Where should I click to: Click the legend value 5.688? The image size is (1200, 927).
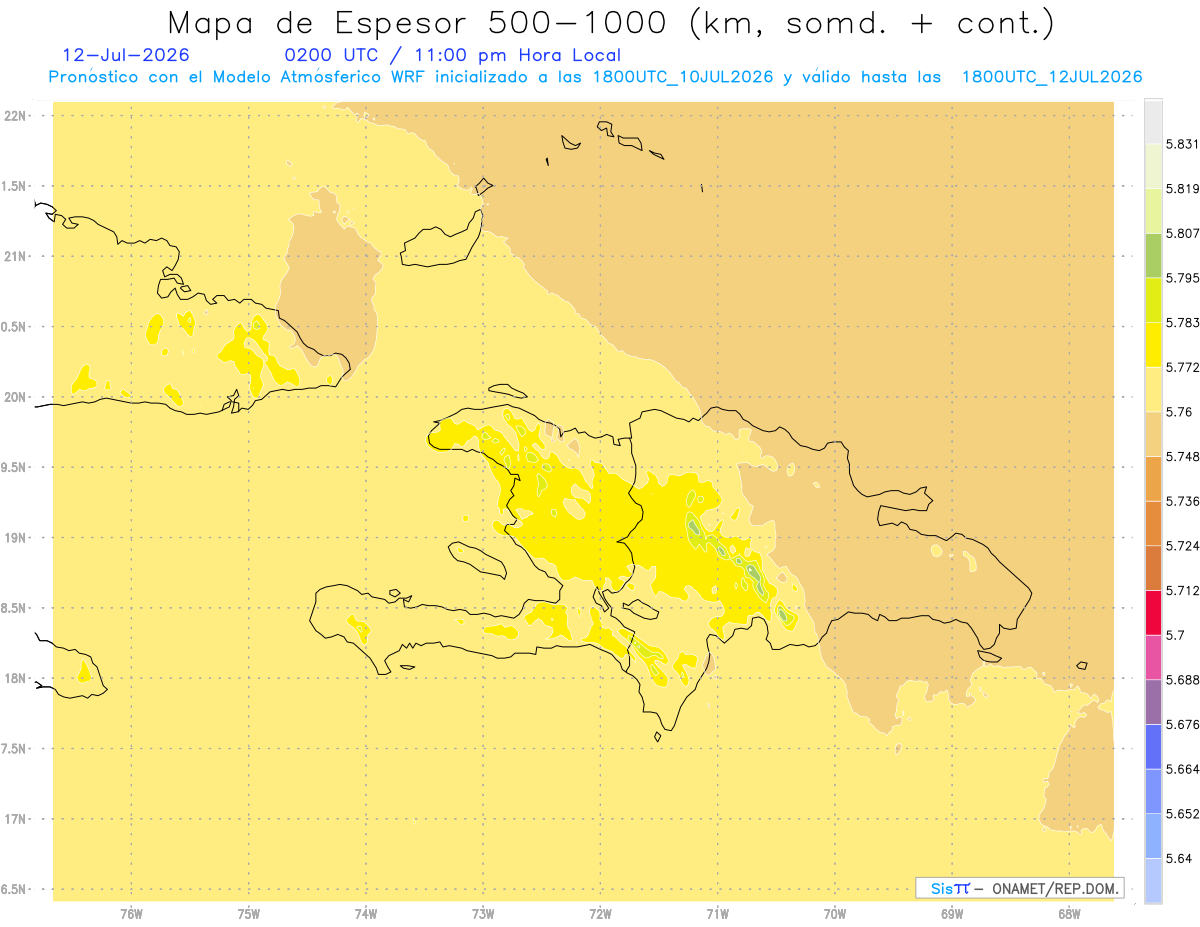coord(1183,680)
